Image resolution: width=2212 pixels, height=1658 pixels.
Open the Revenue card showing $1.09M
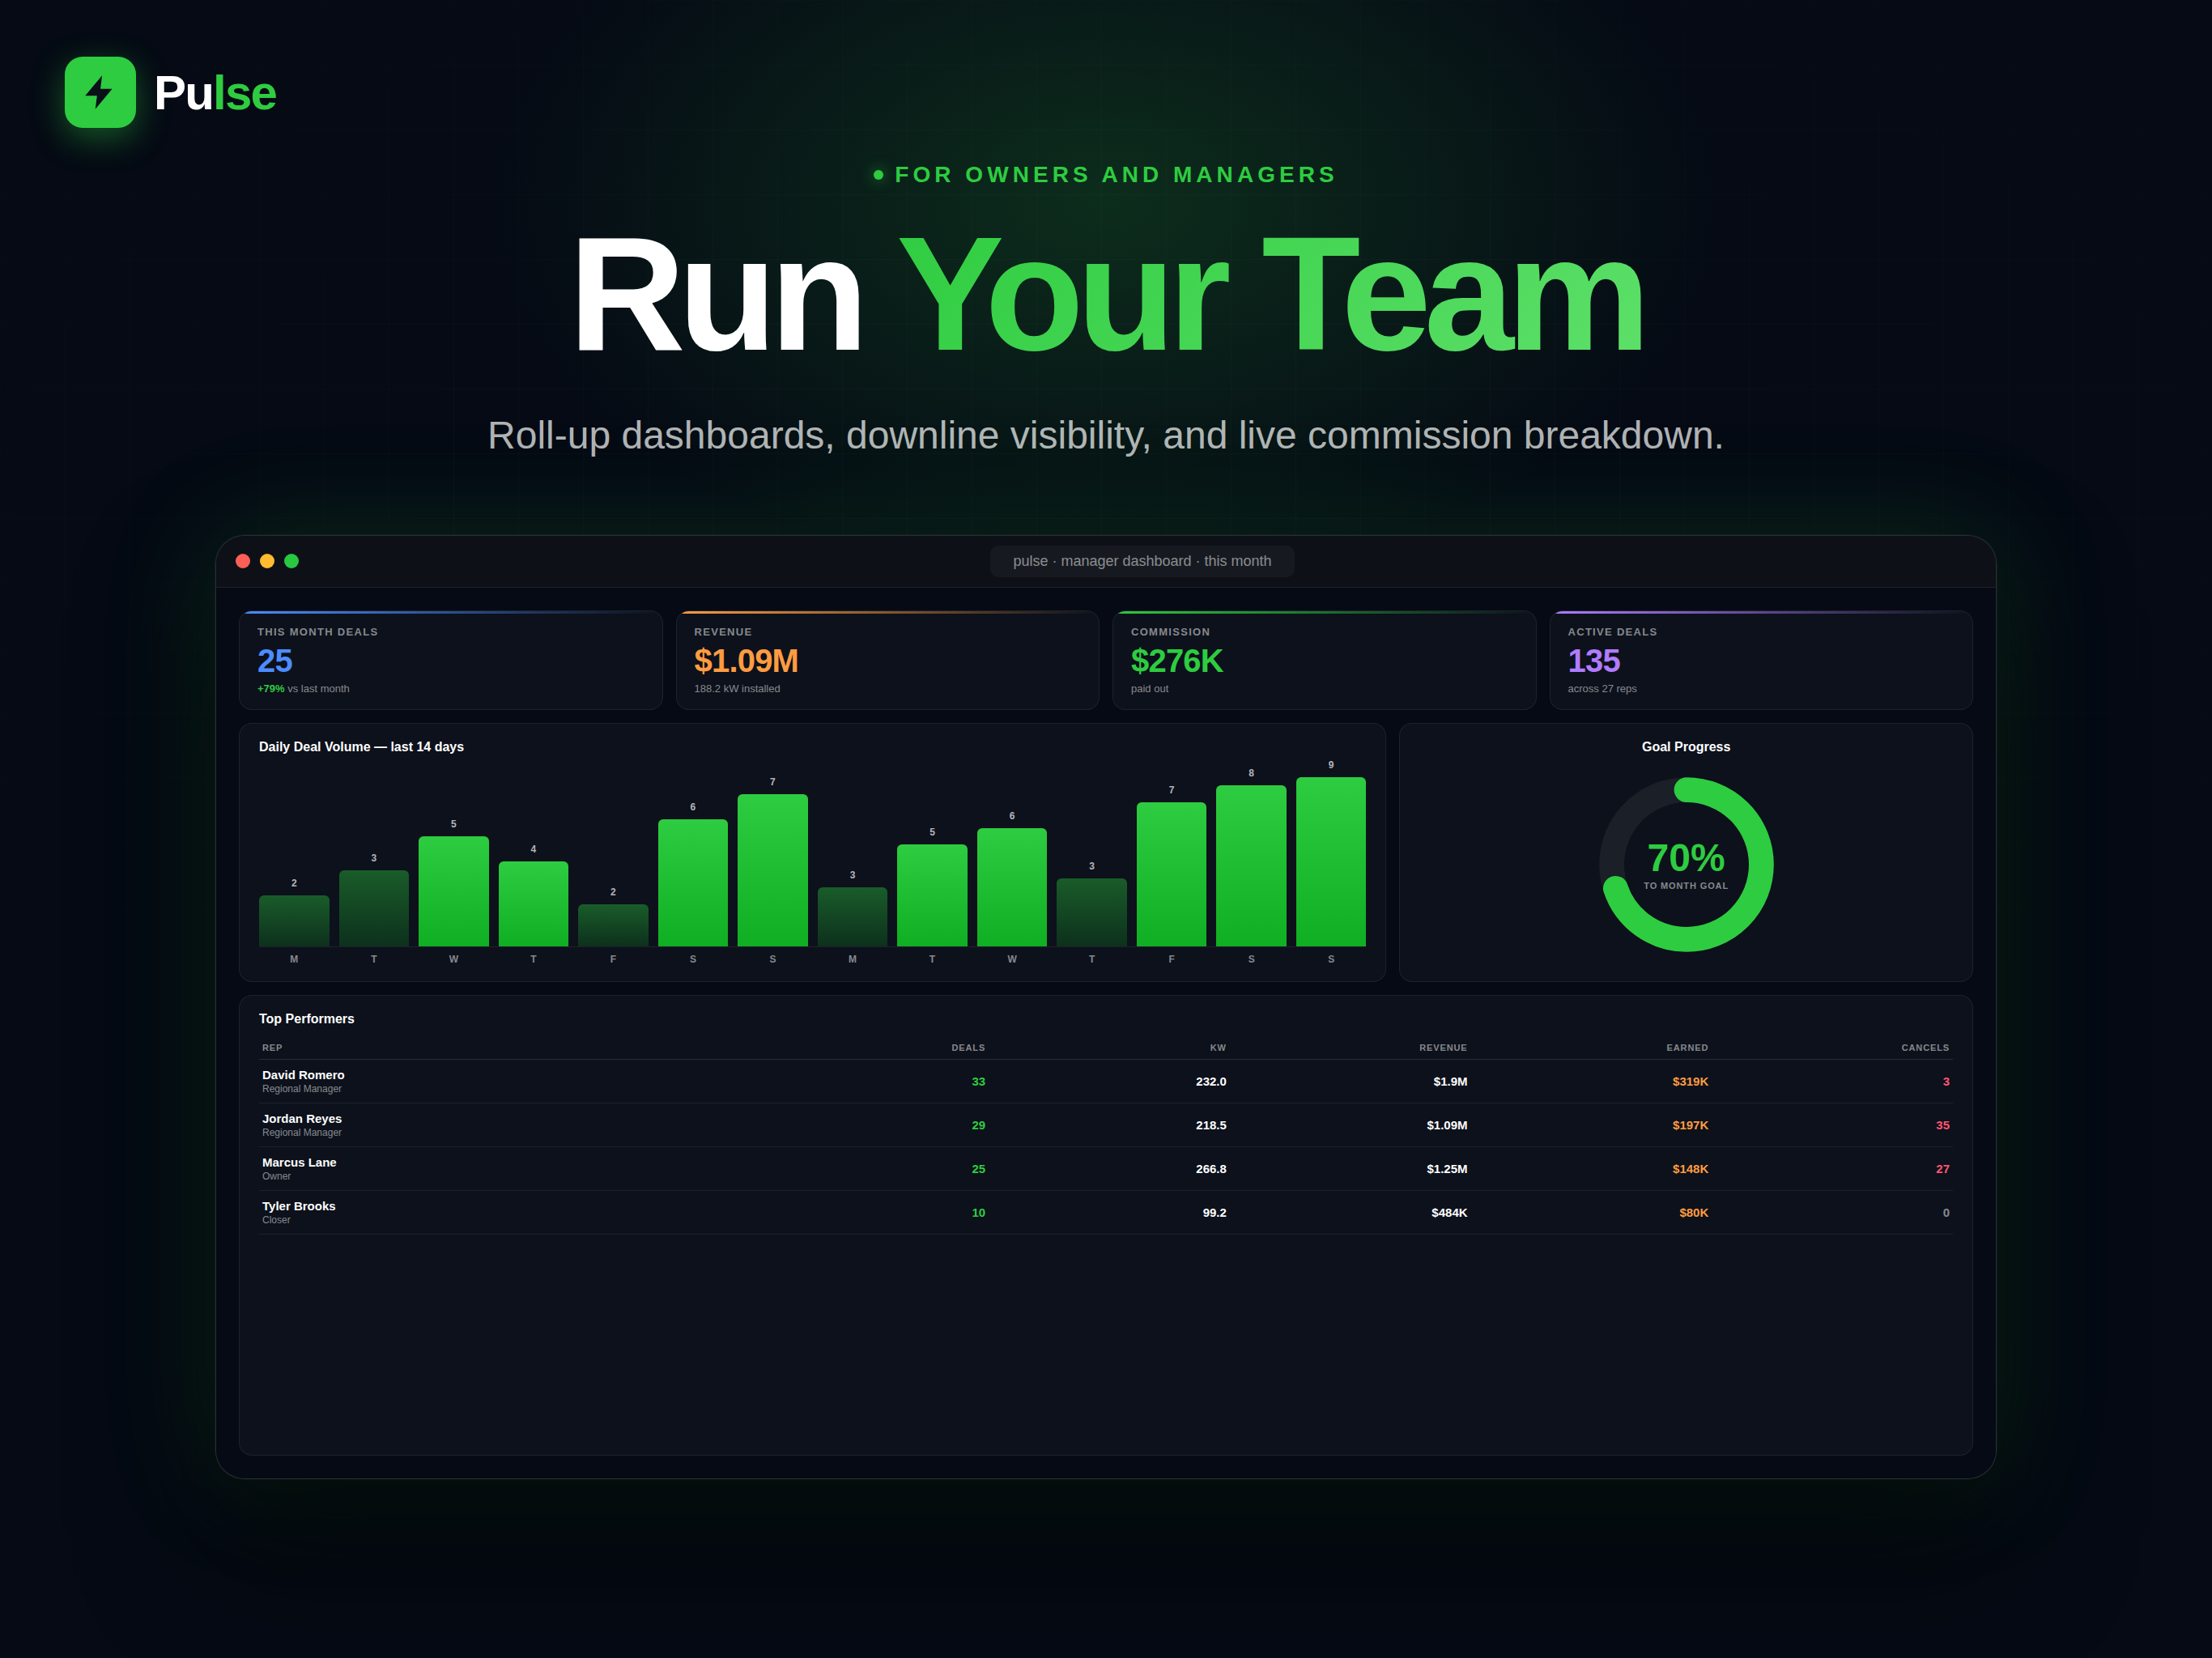(887, 660)
